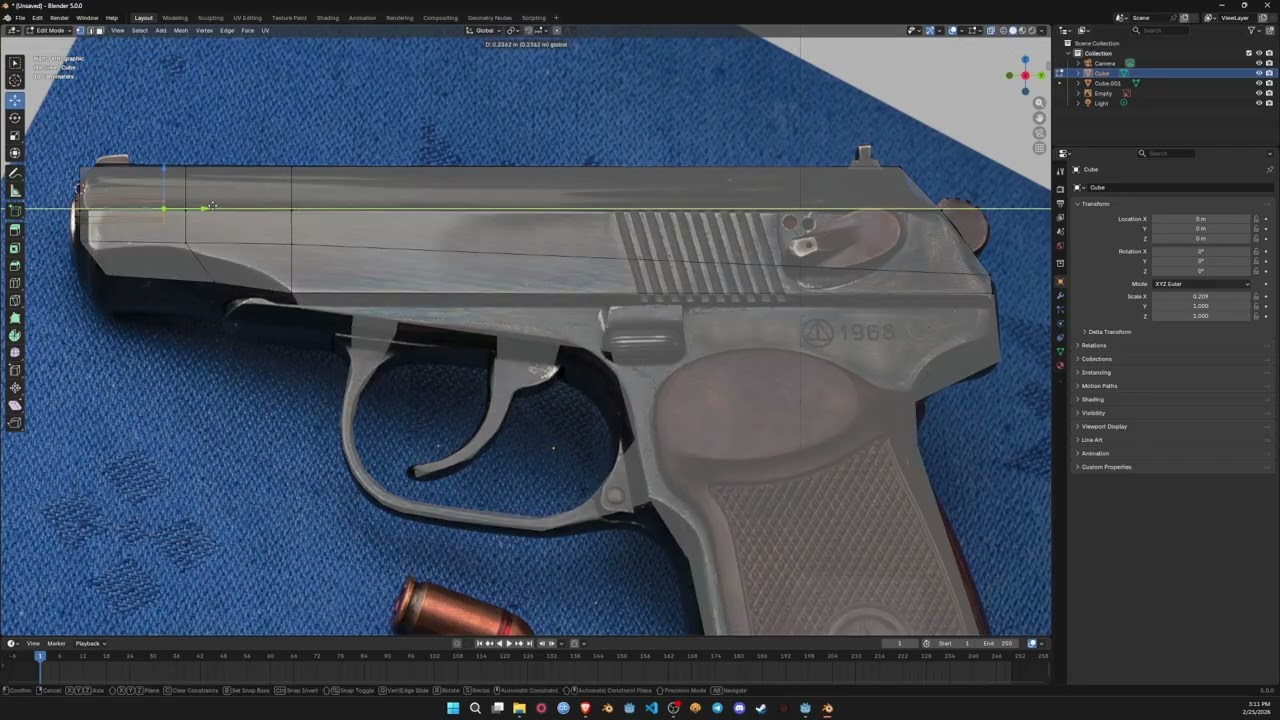Viewport: 1280px width, 720px height.
Task: Select the Shrink/Fatten tool
Action: coord(15,388)
